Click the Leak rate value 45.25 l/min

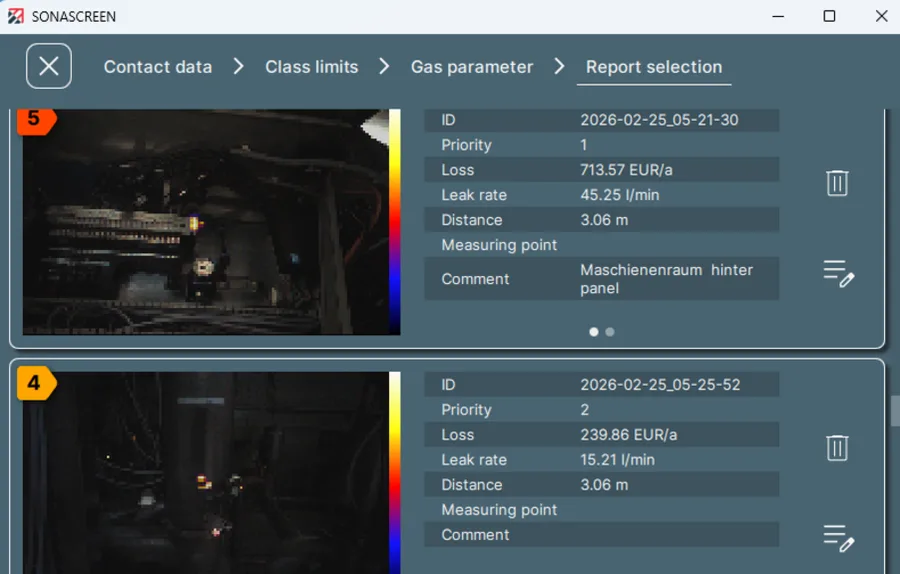(619, 195)
